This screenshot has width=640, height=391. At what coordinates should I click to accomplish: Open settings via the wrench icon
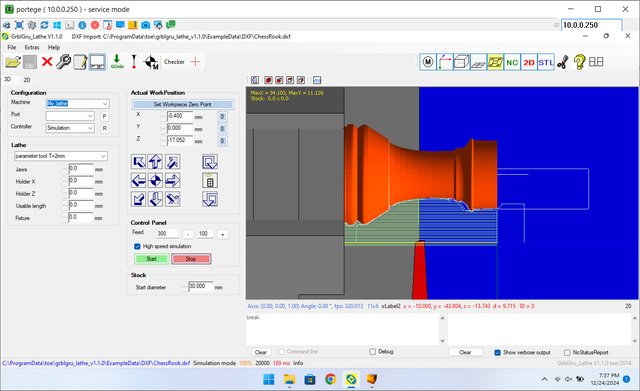tap(63, 62)
